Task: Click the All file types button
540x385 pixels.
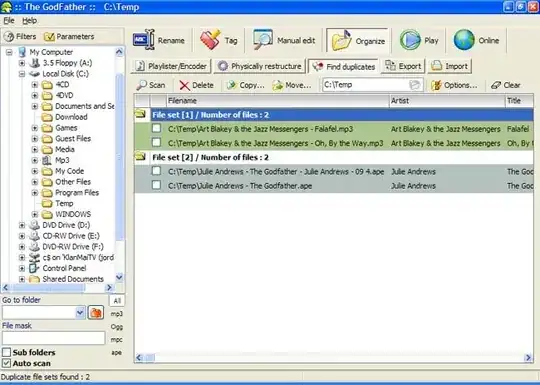Action: pos(117,301)
